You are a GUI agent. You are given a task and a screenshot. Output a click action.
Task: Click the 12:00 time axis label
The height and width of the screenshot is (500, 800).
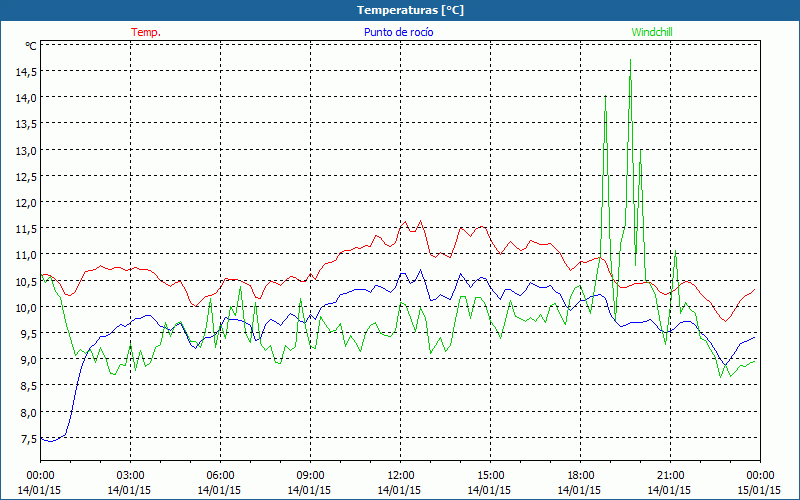(401, 476)
